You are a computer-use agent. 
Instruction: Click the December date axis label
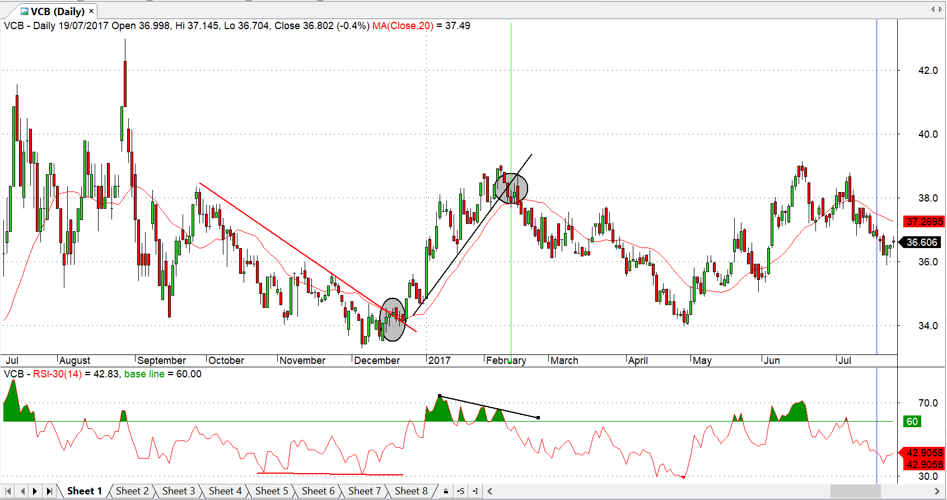coord(377,361)
